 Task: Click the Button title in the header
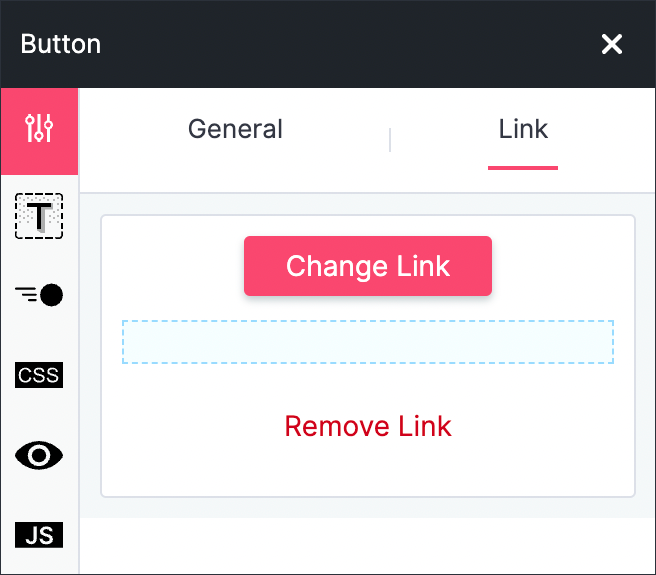61,44
